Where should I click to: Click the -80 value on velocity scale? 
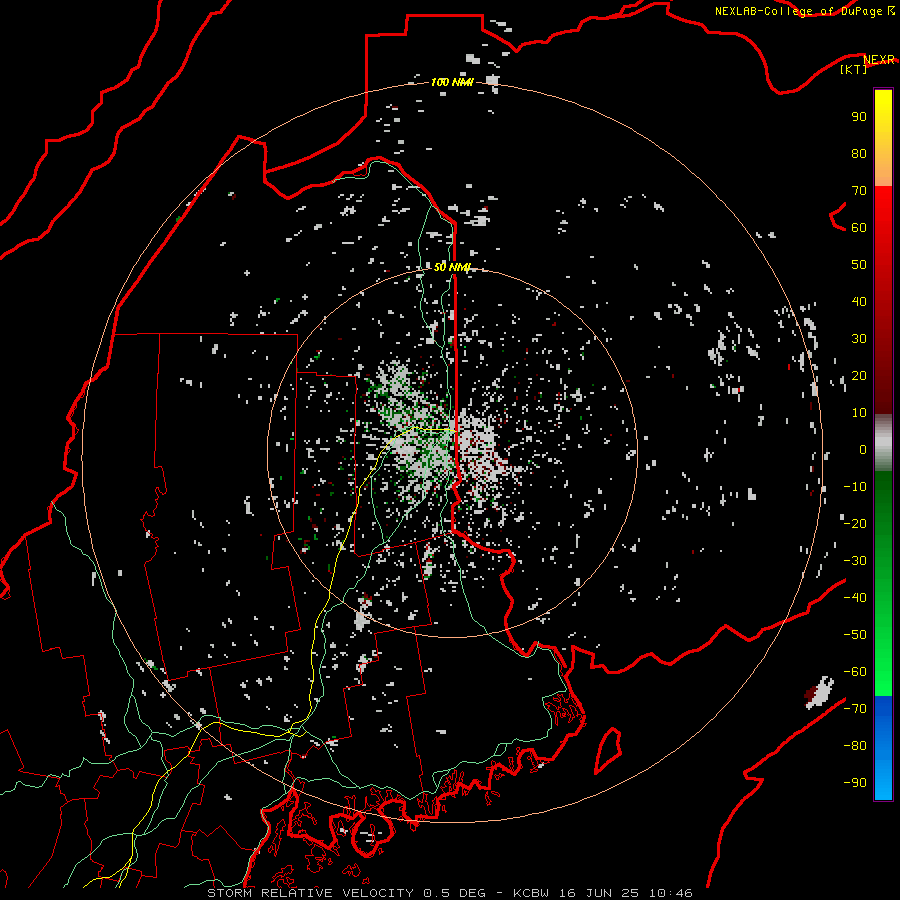pos(855,746)
